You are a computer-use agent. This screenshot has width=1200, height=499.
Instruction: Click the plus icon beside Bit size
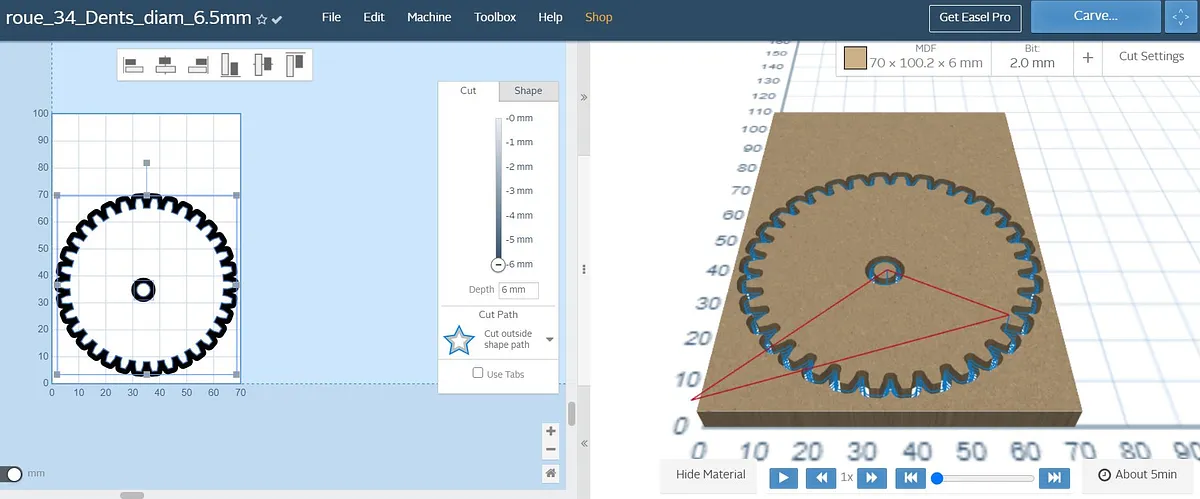click(x=1087, y=58)
